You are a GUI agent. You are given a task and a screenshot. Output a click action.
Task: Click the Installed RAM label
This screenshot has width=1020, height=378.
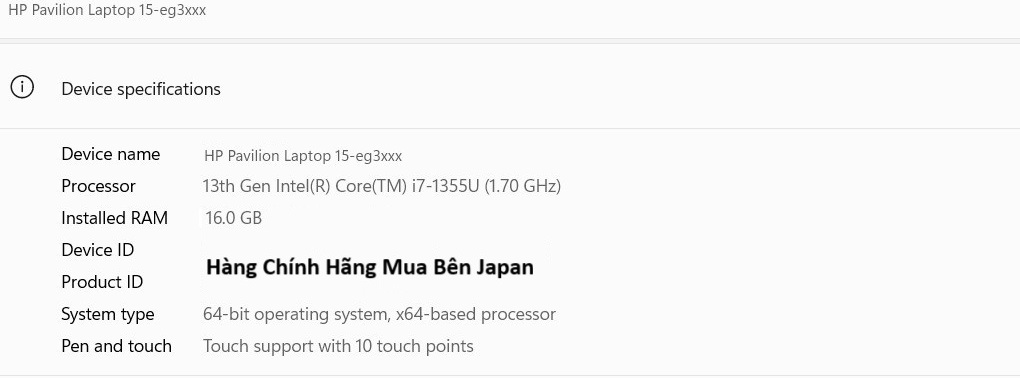point(114,218)
